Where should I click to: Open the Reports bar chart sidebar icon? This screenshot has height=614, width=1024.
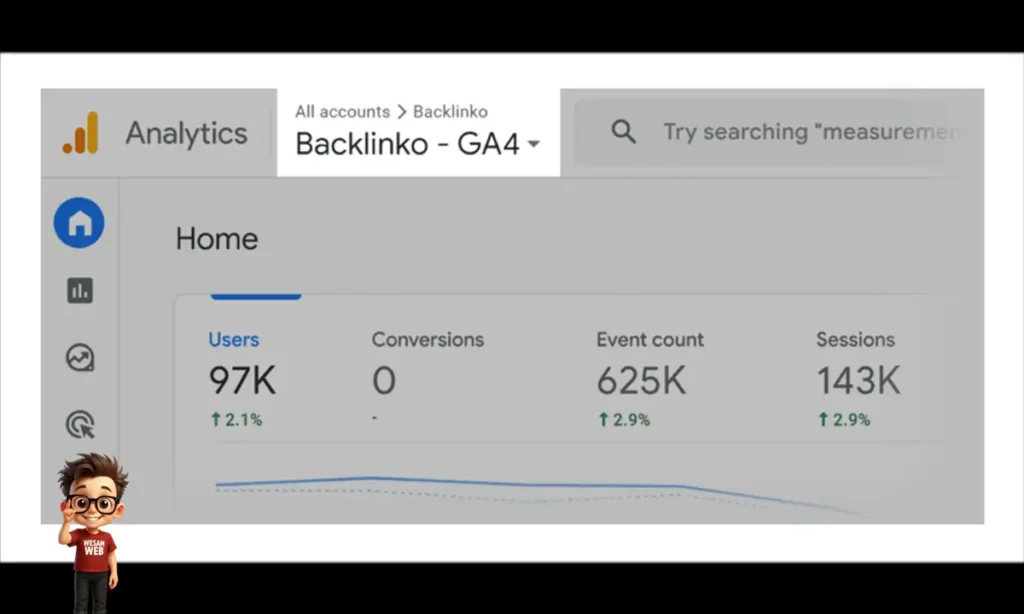tap(79, 291)
